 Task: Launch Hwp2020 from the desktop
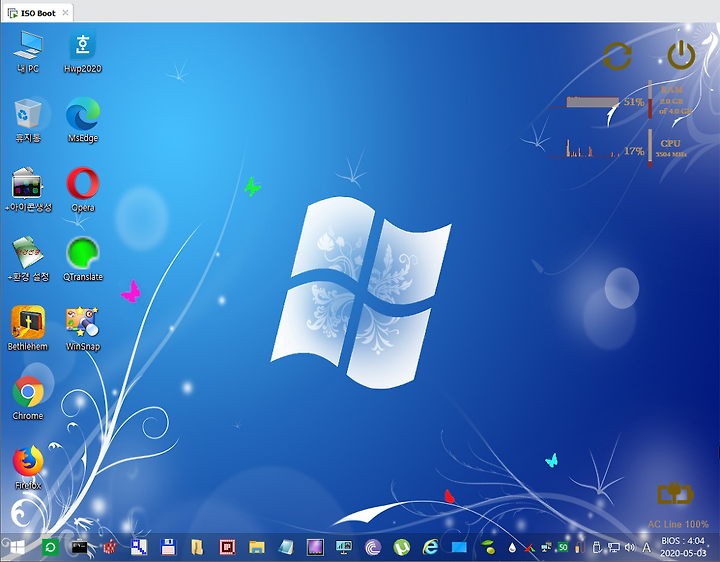click(x=83, y=51)
